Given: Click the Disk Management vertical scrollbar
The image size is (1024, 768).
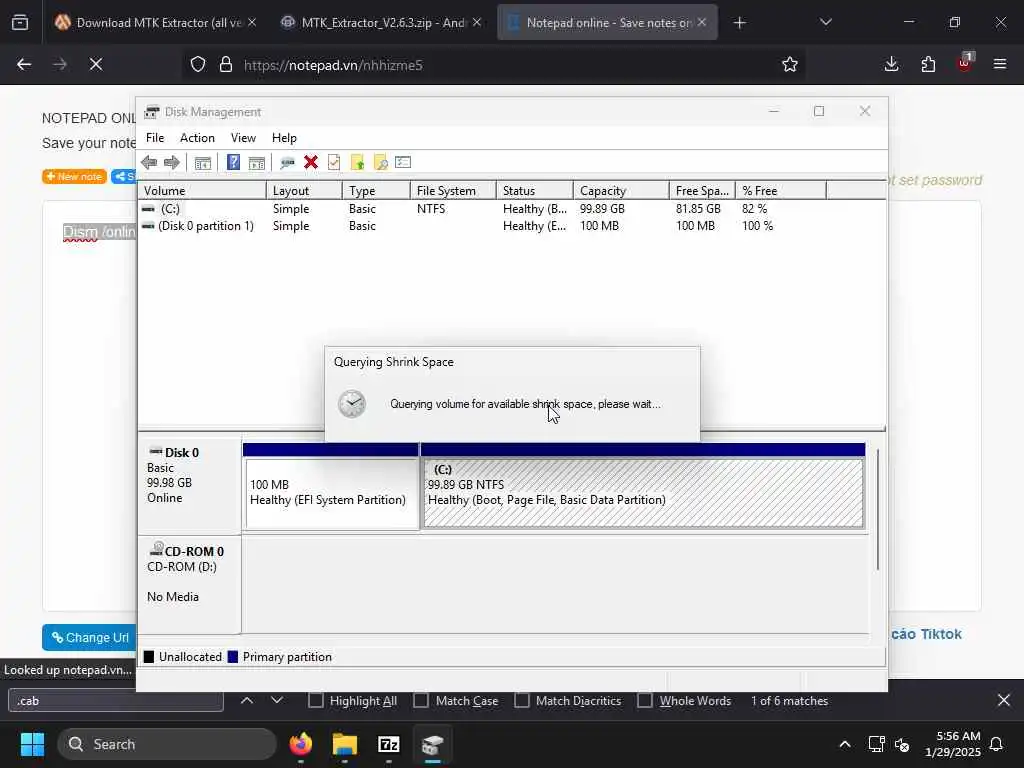Looking at the screenshot, I should click(x=878, y=509).
